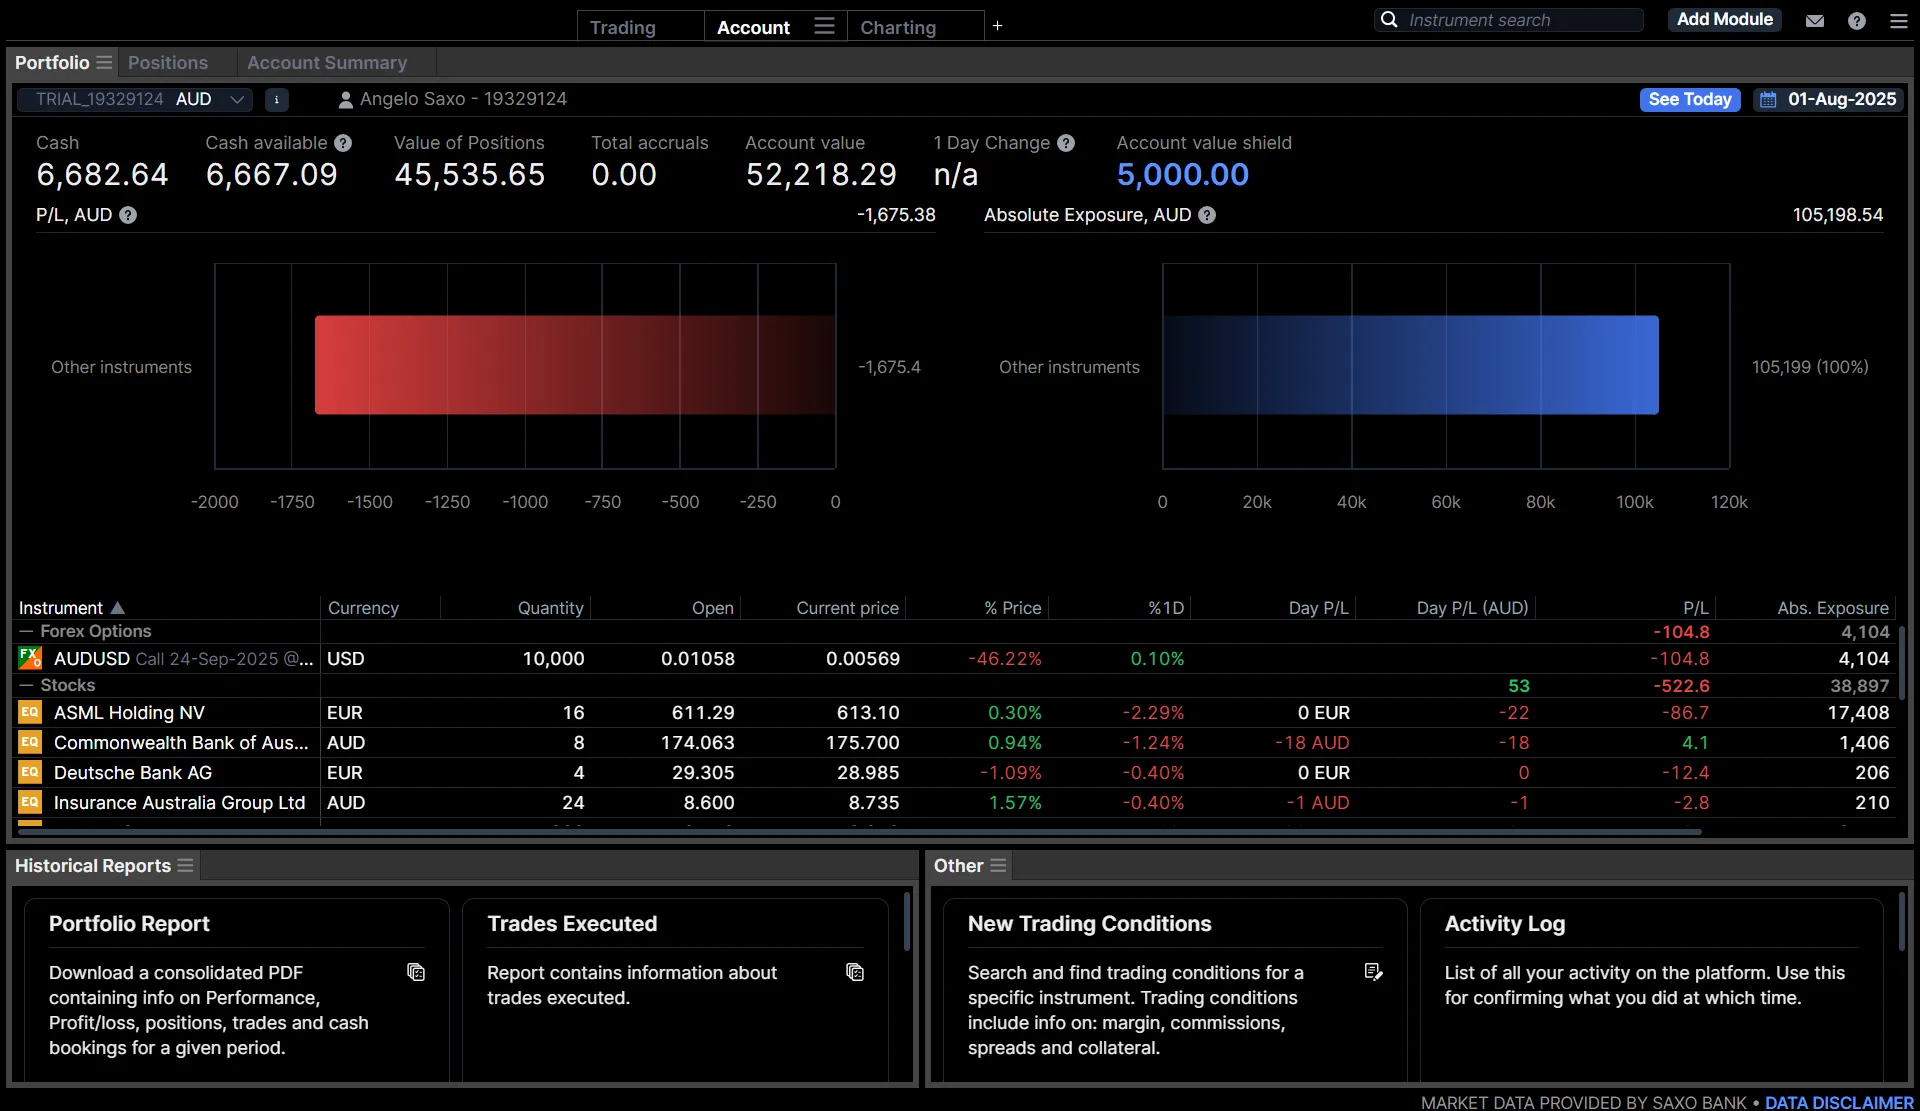
Task: Open the Activity Log card
Action: click(1651, 990)
